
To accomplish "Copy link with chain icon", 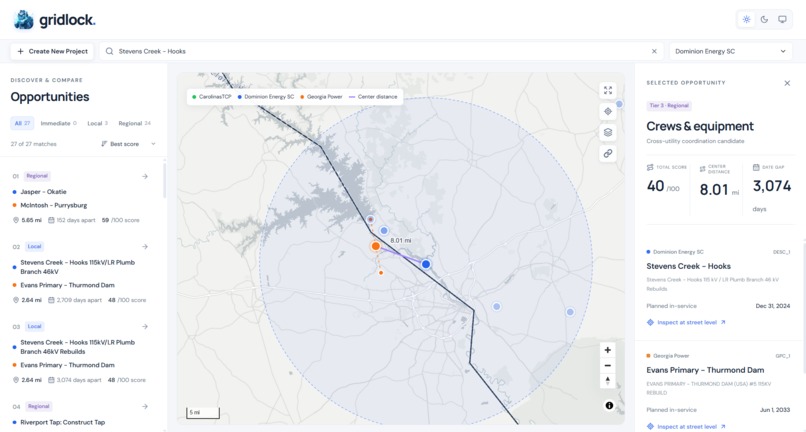I will pyautogui.click(x=608, y=153).
